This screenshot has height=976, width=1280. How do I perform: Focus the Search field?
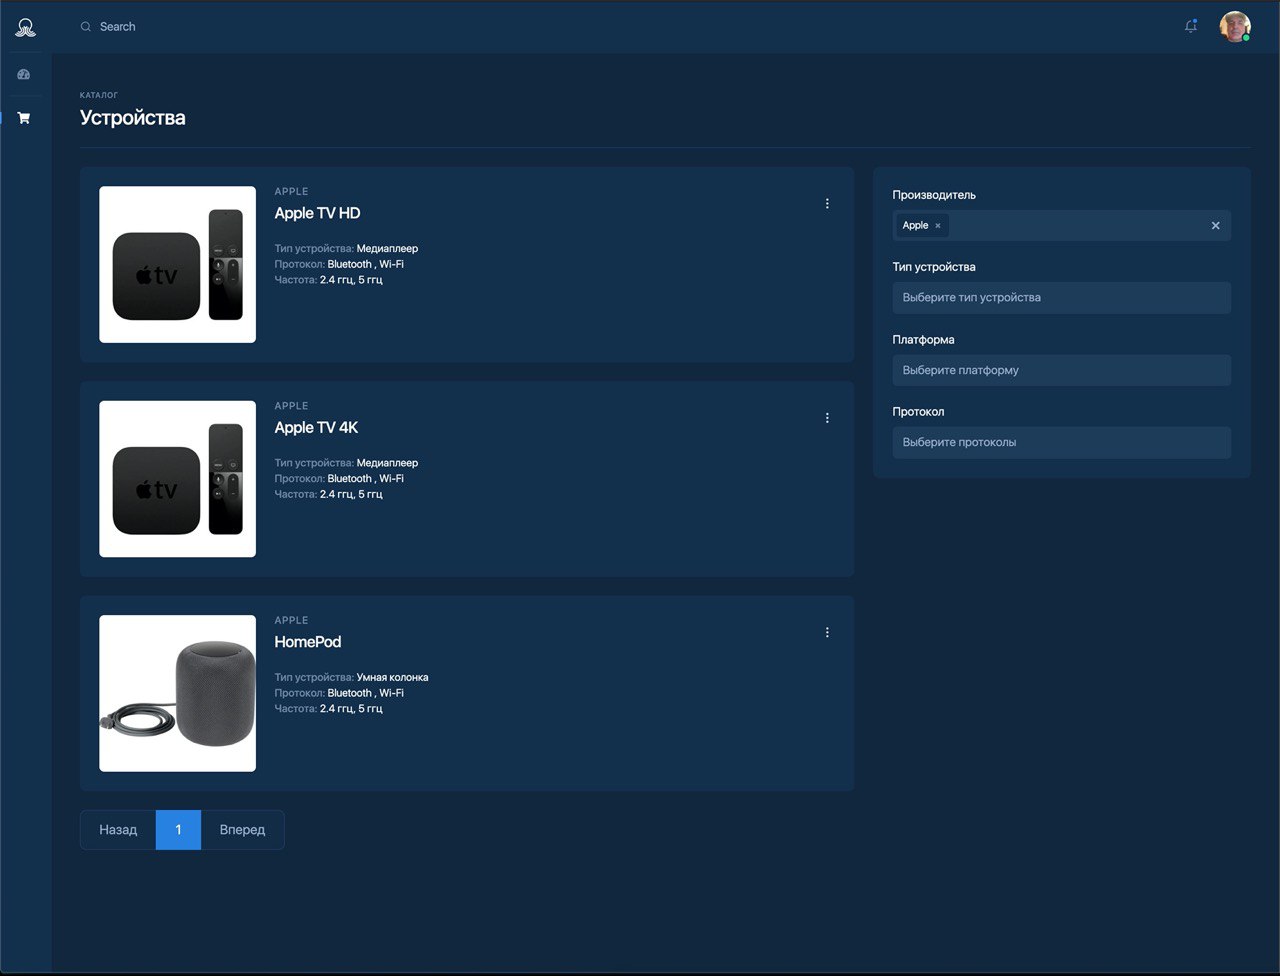tap(118, 27)
